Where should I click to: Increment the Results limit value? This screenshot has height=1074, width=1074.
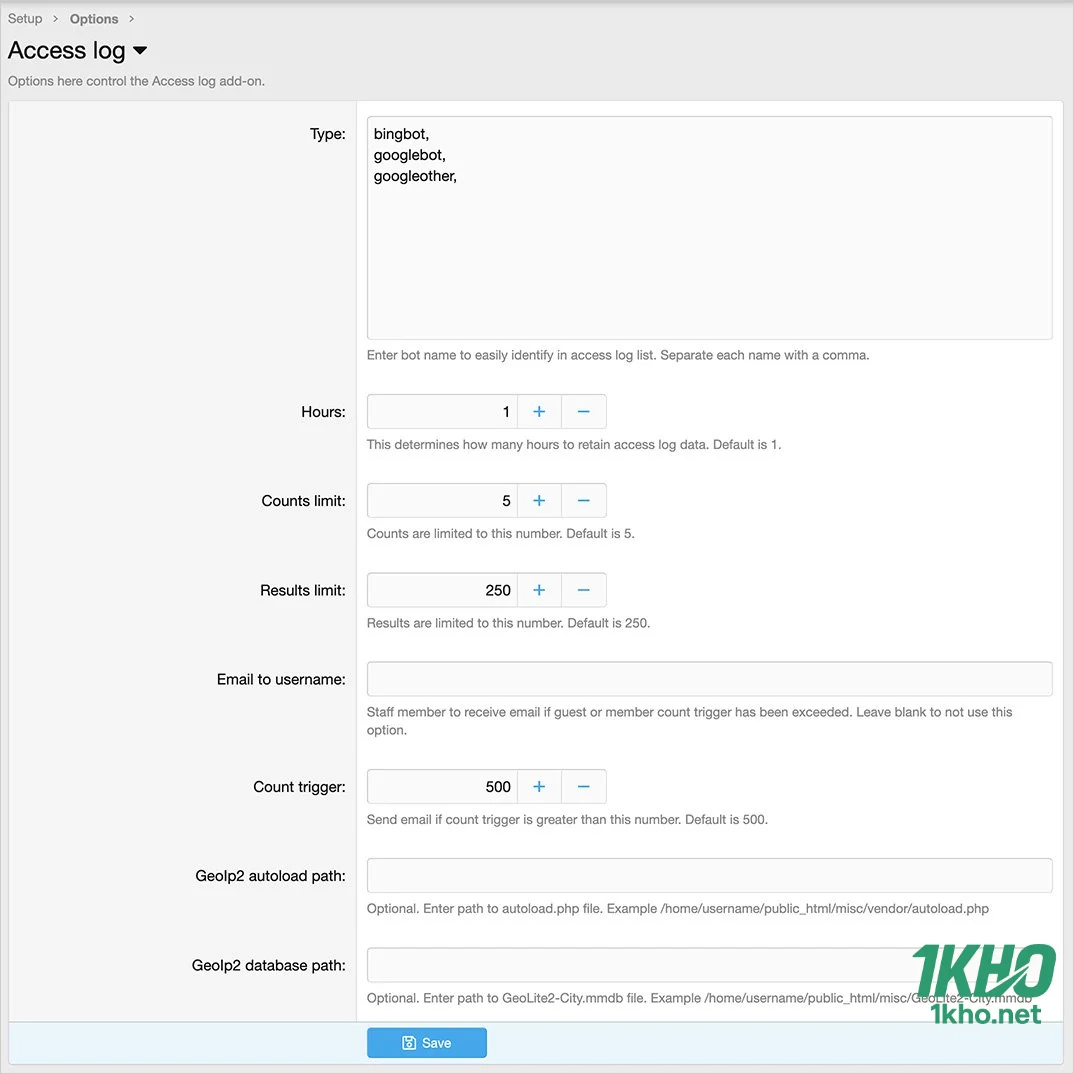[x=539, y=589]
